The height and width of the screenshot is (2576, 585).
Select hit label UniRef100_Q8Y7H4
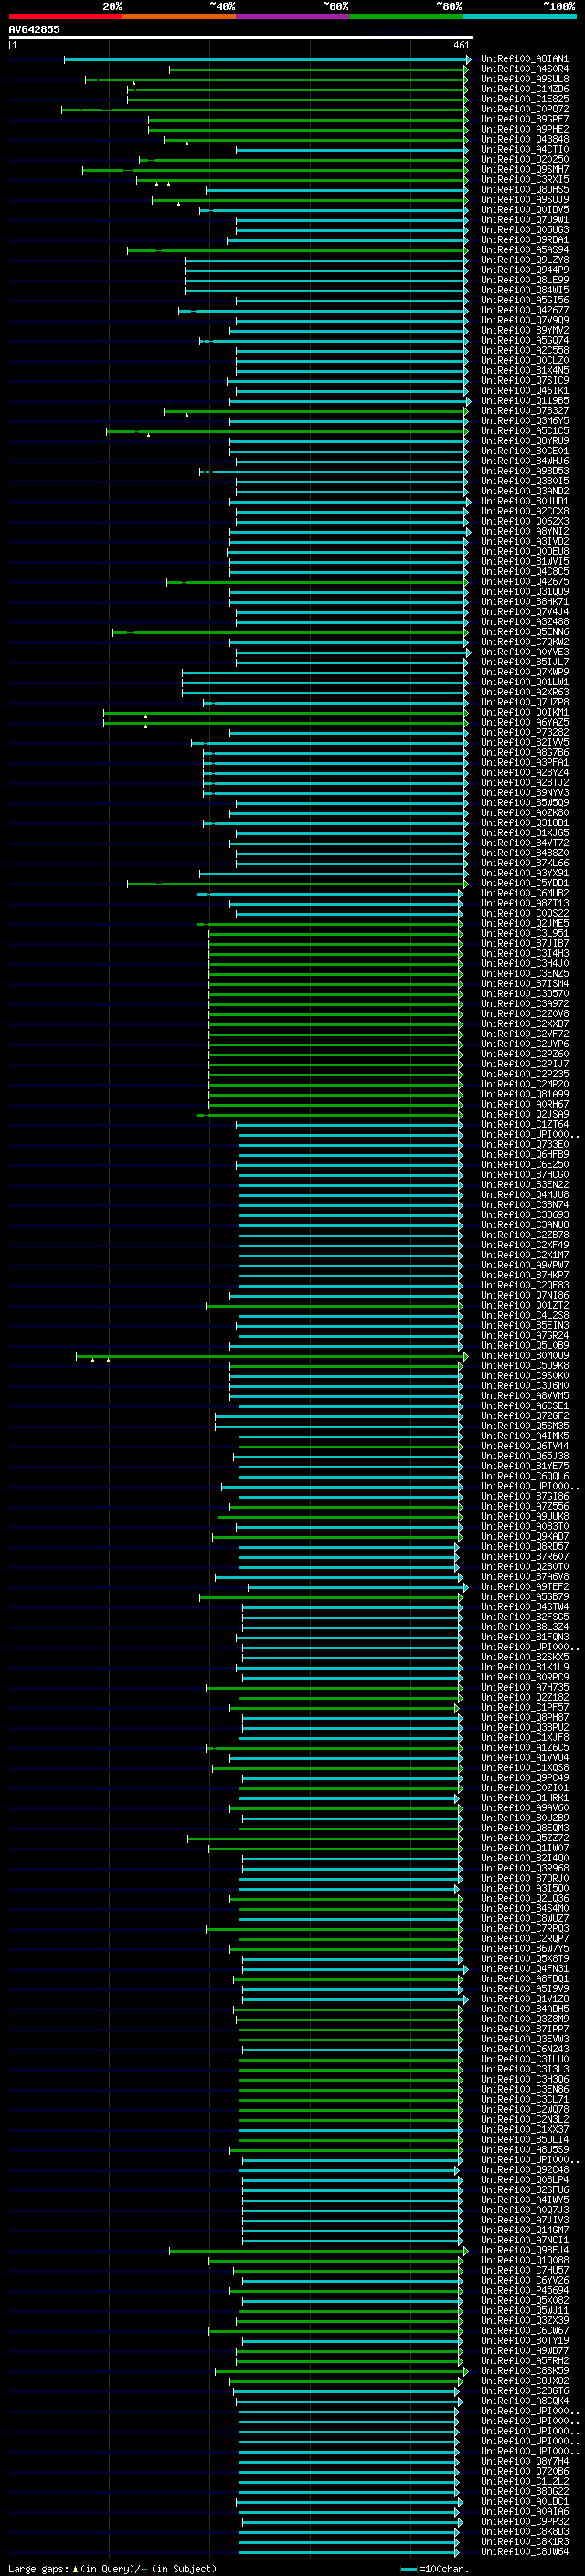524,2461
